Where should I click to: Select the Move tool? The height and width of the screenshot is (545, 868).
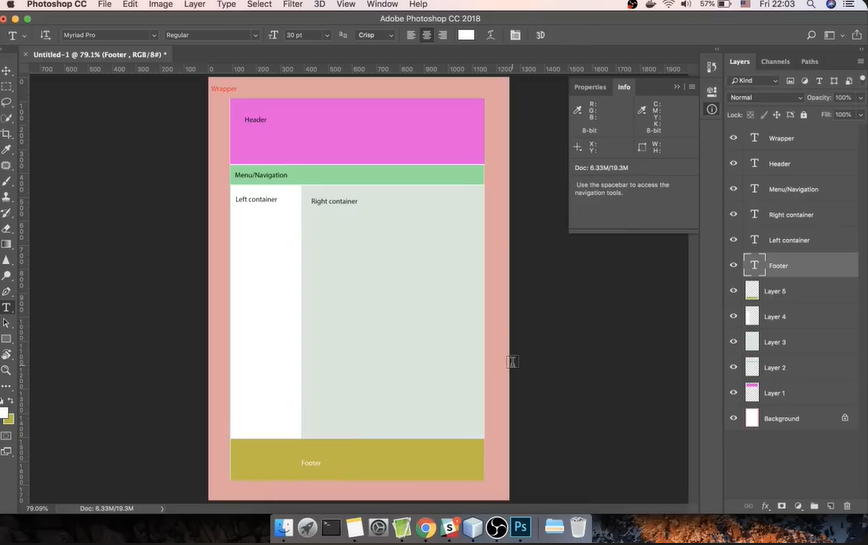point(6,71)
